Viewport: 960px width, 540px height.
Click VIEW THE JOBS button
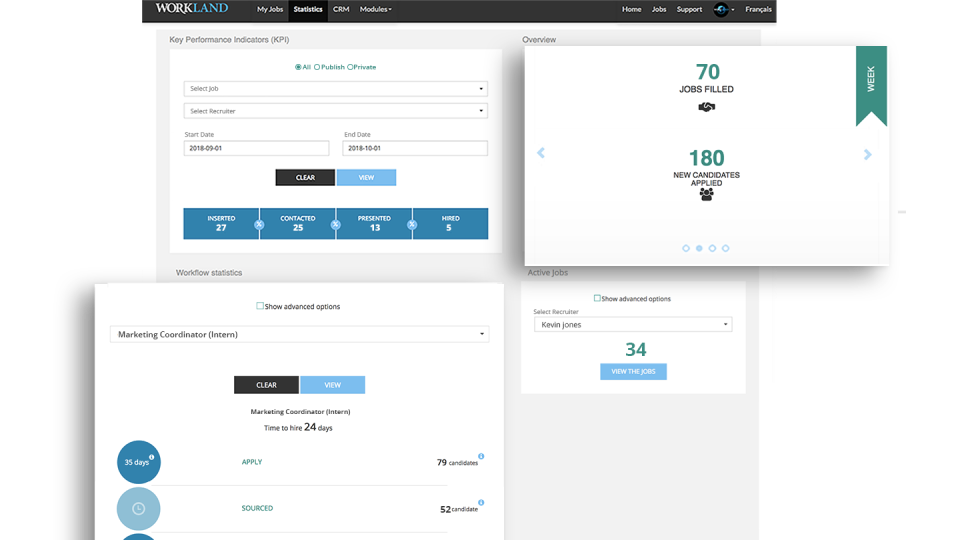pos(633,372)
